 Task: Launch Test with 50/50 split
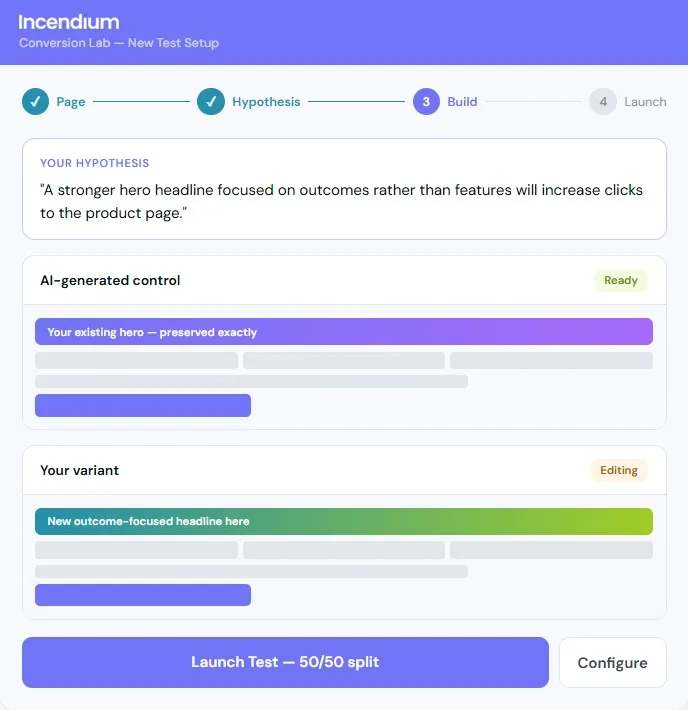285,662
